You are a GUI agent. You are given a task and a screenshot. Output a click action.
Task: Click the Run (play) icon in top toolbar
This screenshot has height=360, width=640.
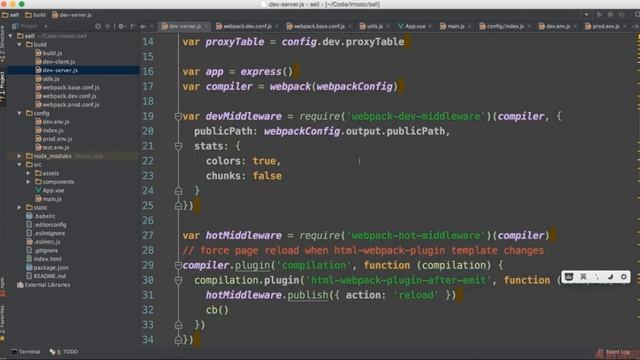599,15
